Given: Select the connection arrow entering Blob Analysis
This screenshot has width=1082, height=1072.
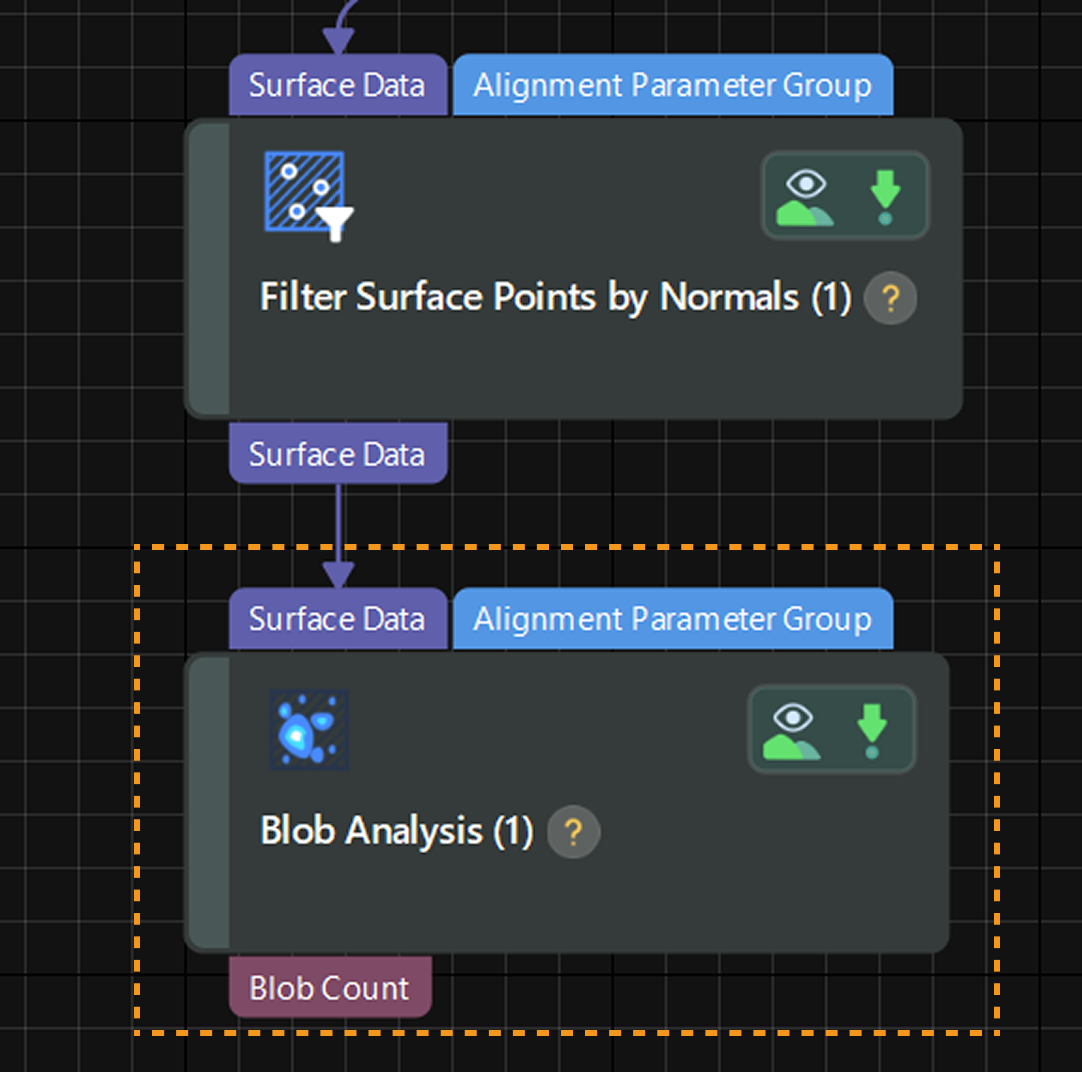Looking at the screenshot, I should (338, 540).
